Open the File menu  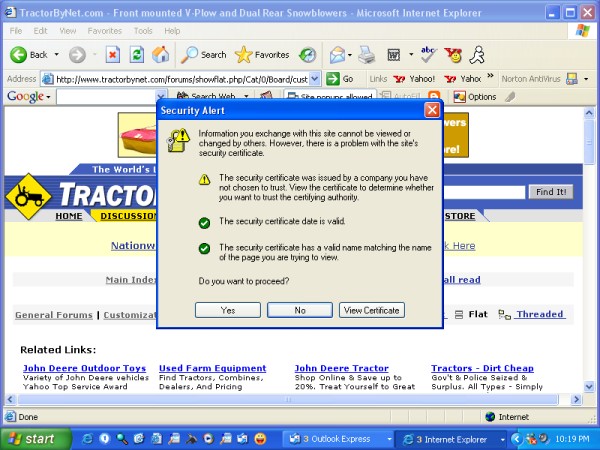[x=16, y=31]
